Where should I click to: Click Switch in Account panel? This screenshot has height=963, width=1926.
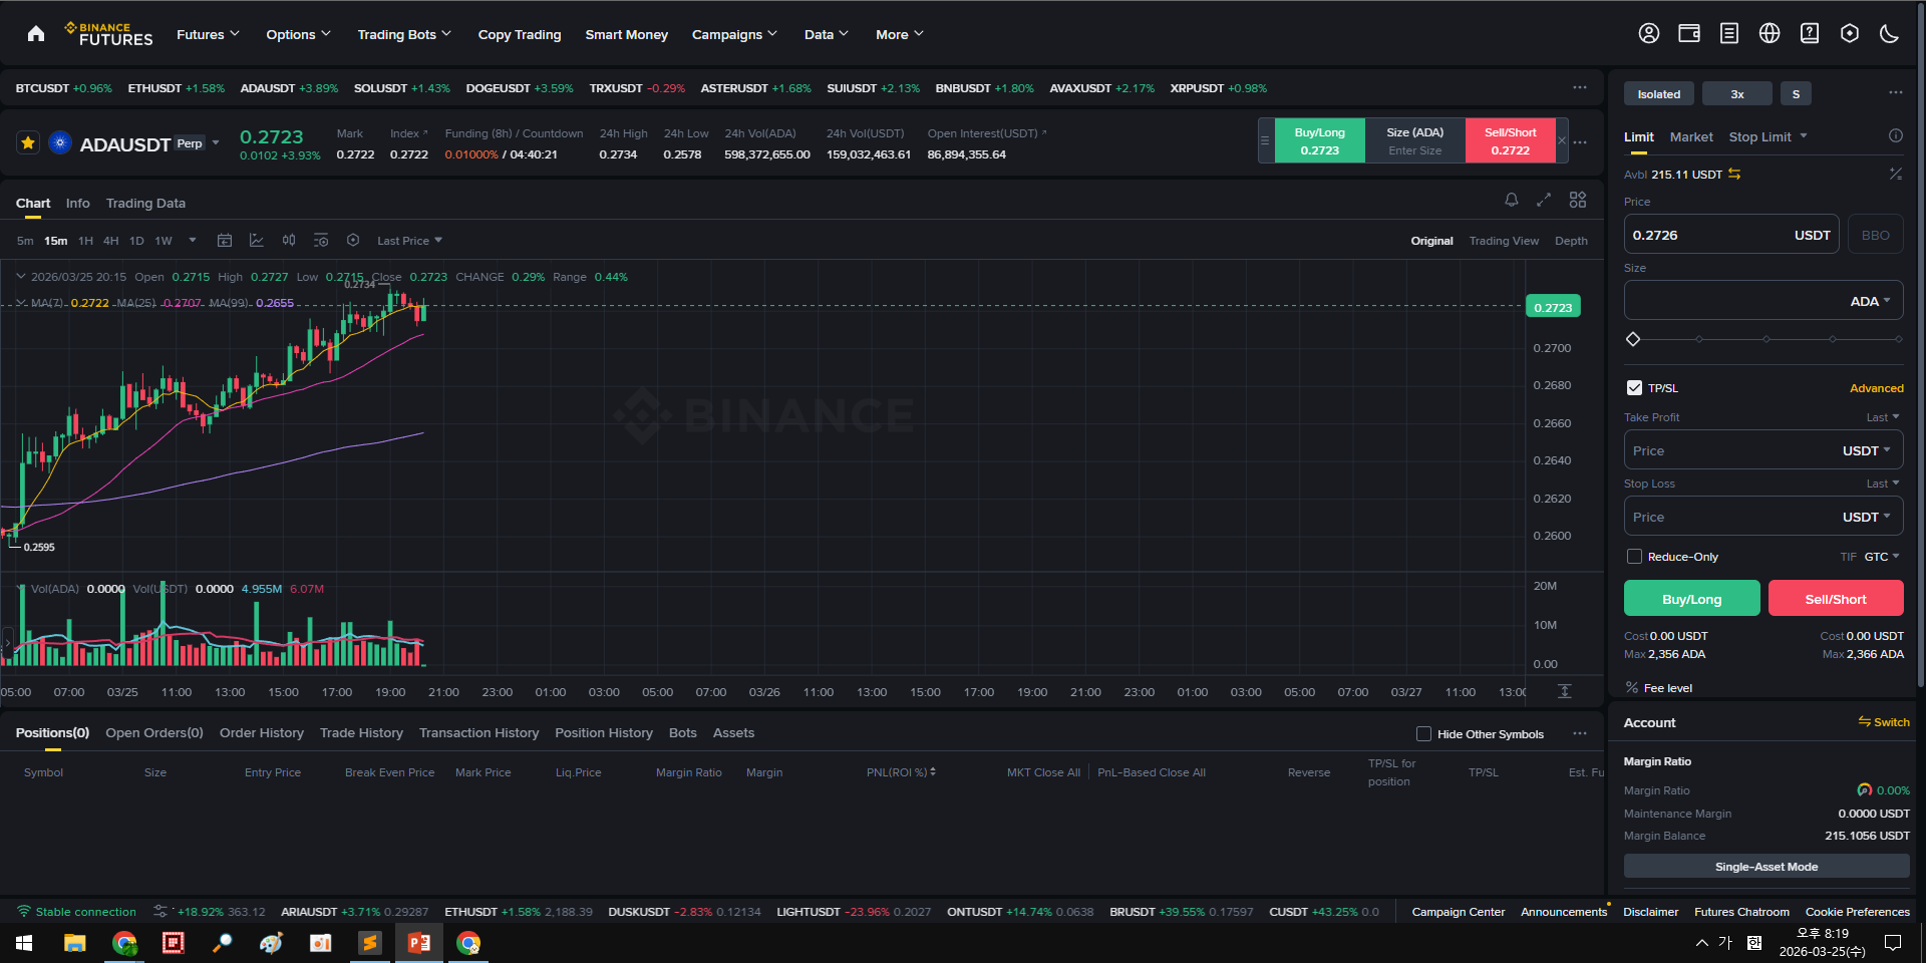(1884, 722)
